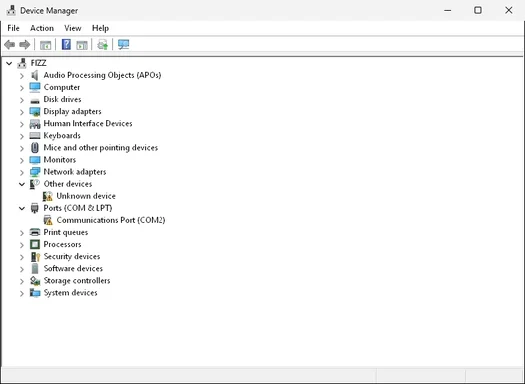Click the Help question mark toolbar icon

(x=66, y=44)
